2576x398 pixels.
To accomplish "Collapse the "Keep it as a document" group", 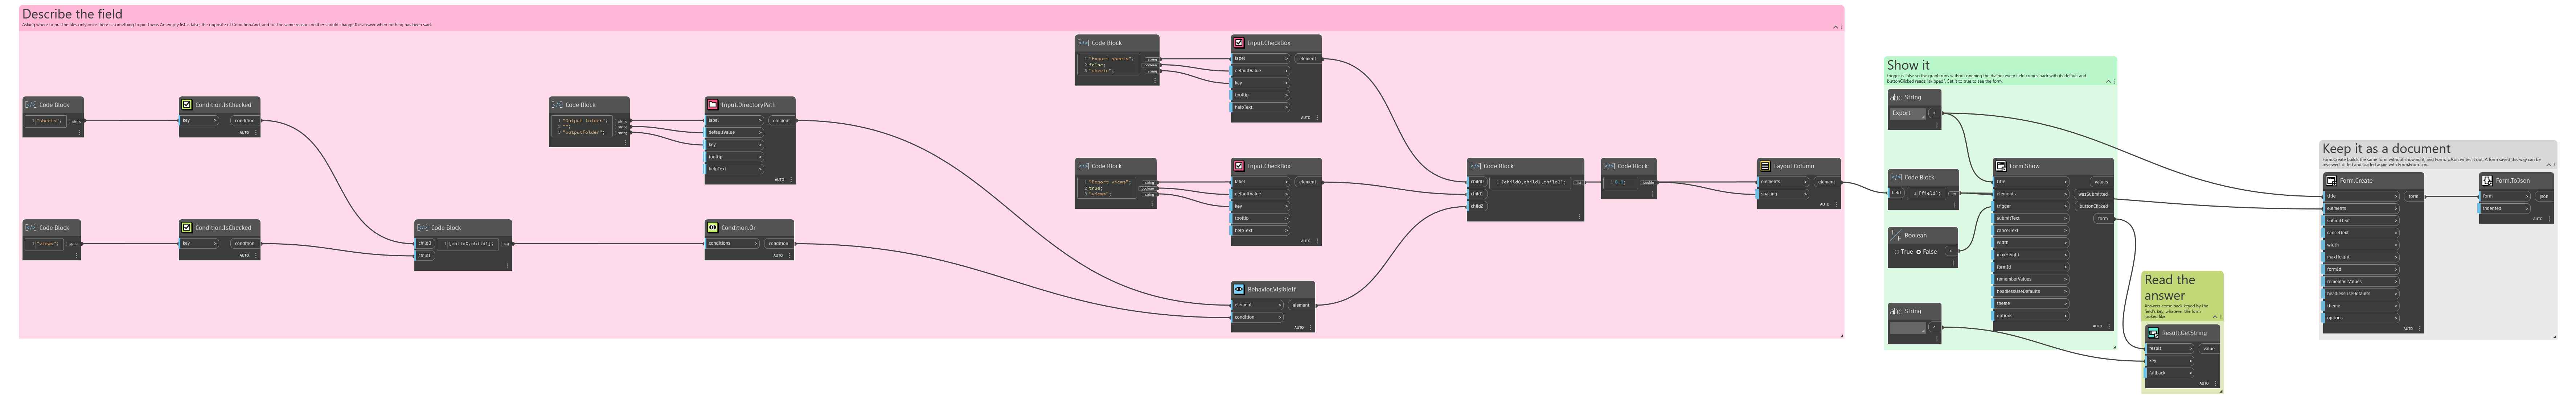I will pos(2549,165).
